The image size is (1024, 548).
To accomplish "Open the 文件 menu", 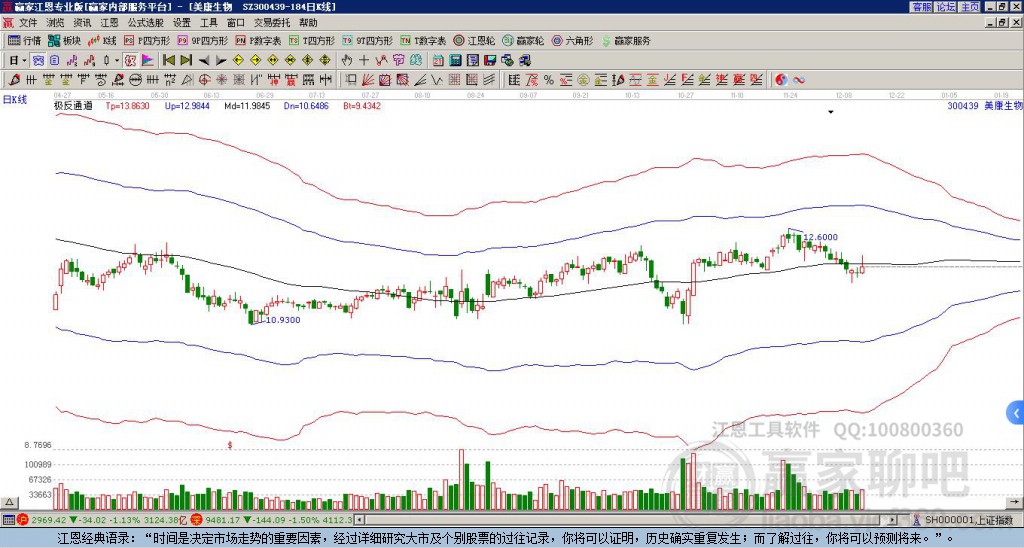I will [28, 23].
